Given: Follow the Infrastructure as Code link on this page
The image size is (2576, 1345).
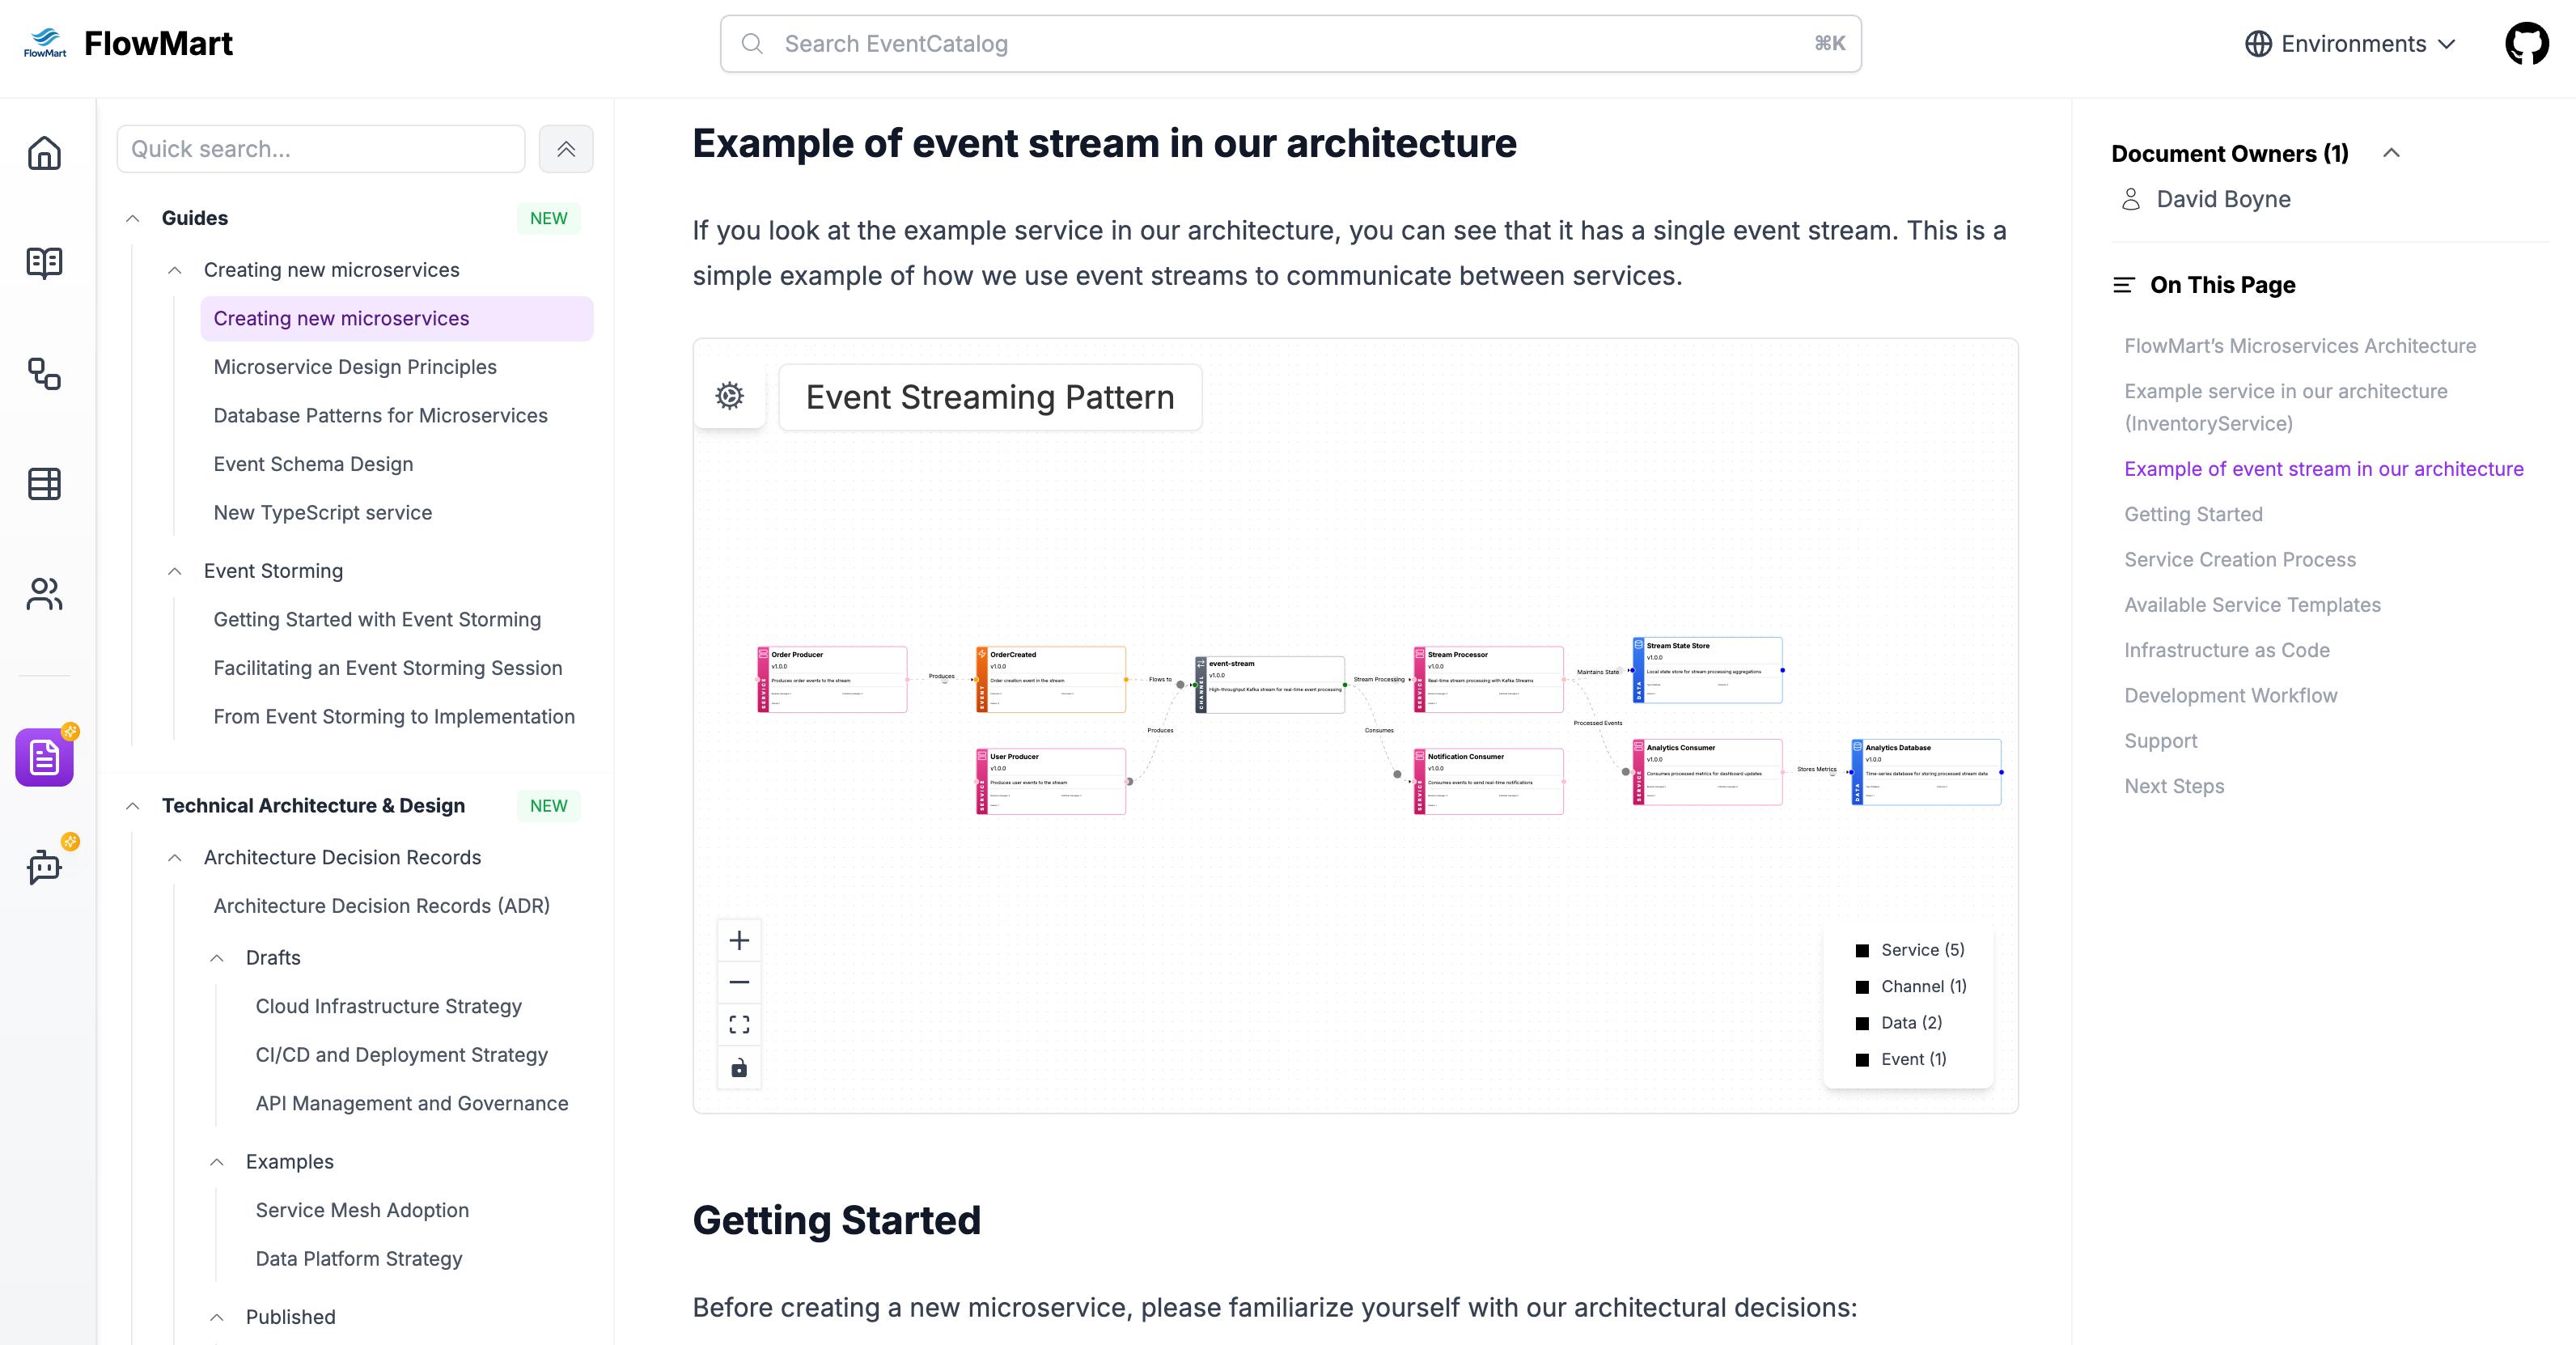Looking at the screenshot, I should 2227,650.
